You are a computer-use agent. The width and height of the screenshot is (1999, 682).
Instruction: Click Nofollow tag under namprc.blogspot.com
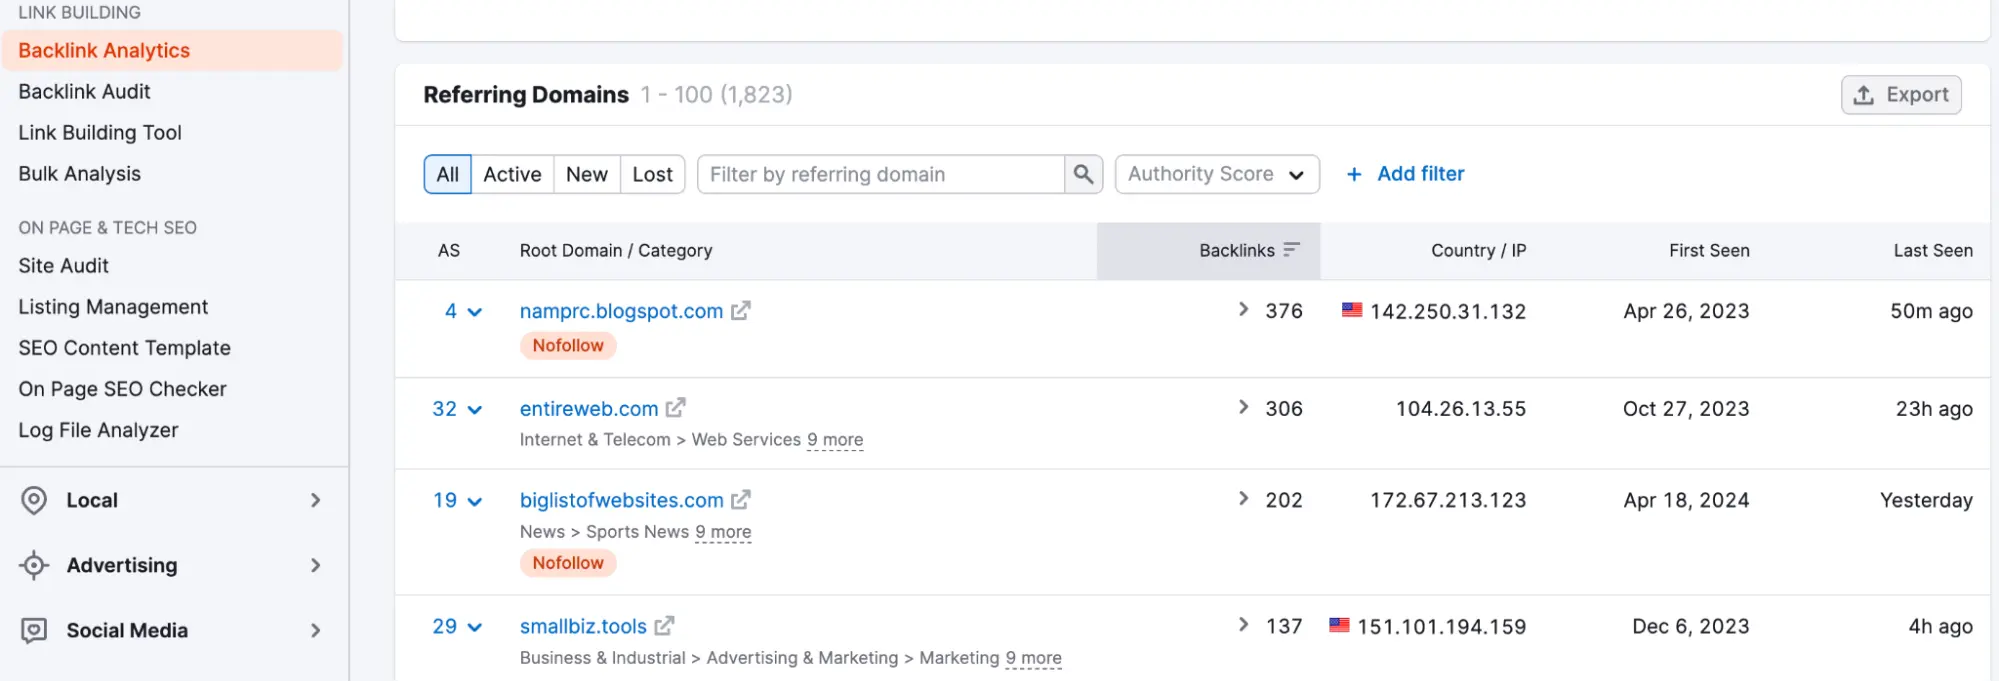(568, 345)
